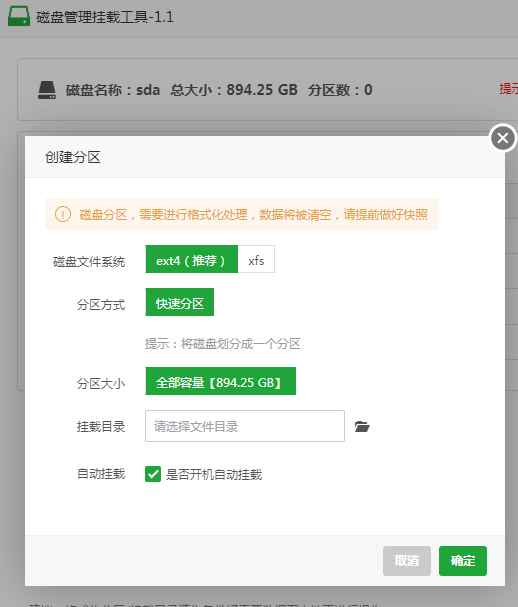Click the 磁盘文件系统 label

pyautogui.click(x=89, y=262)
